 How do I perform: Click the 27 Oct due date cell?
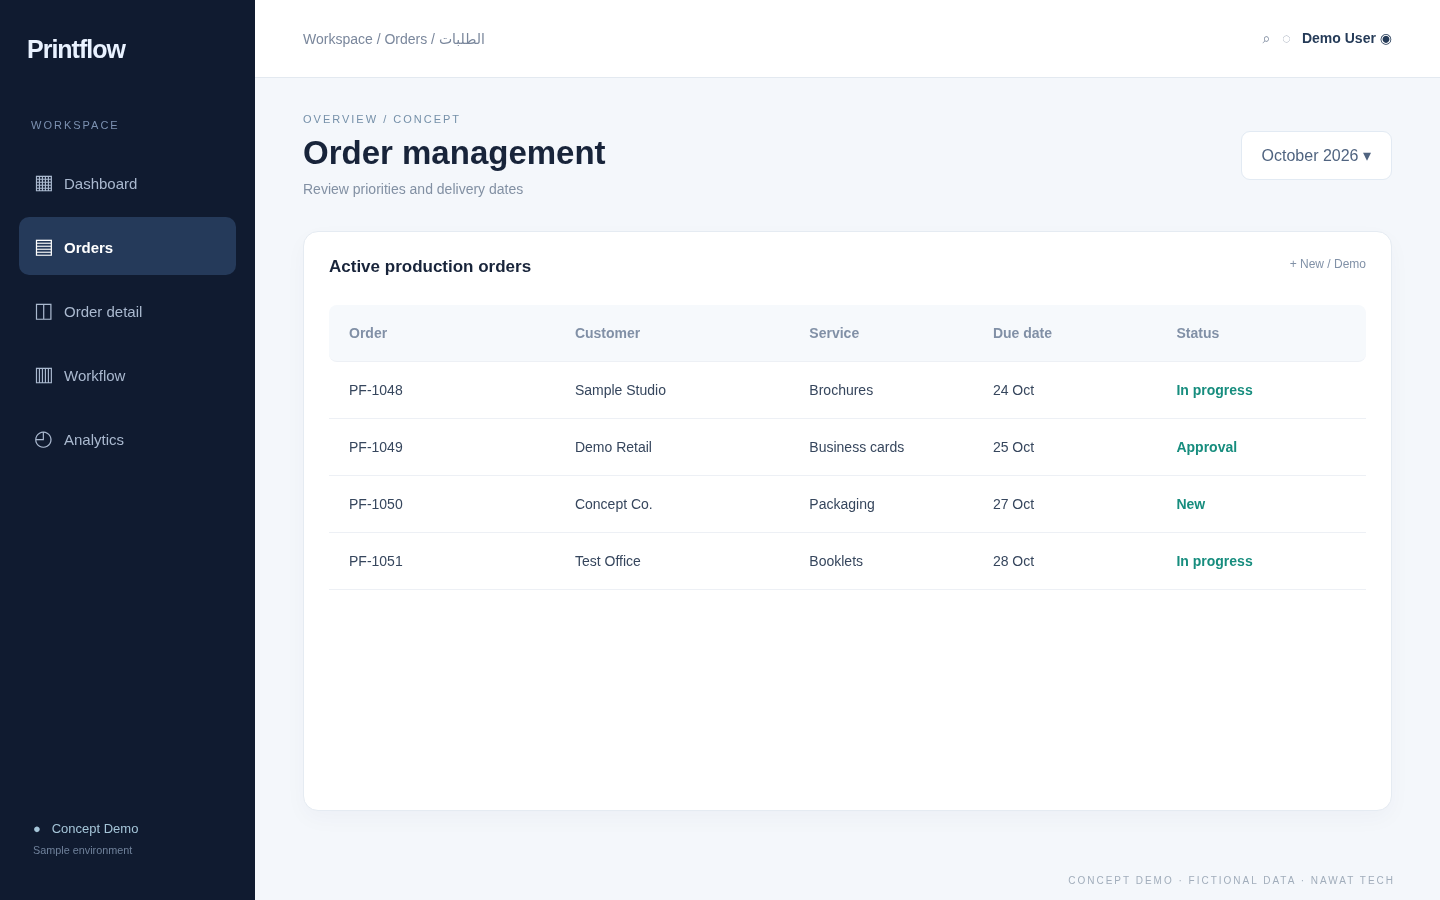pyautogui.click(x=1014, y=504)
